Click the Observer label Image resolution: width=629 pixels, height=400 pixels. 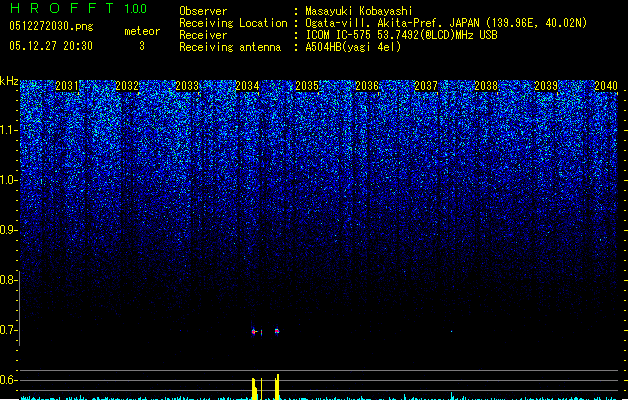[x=203, y=11]
